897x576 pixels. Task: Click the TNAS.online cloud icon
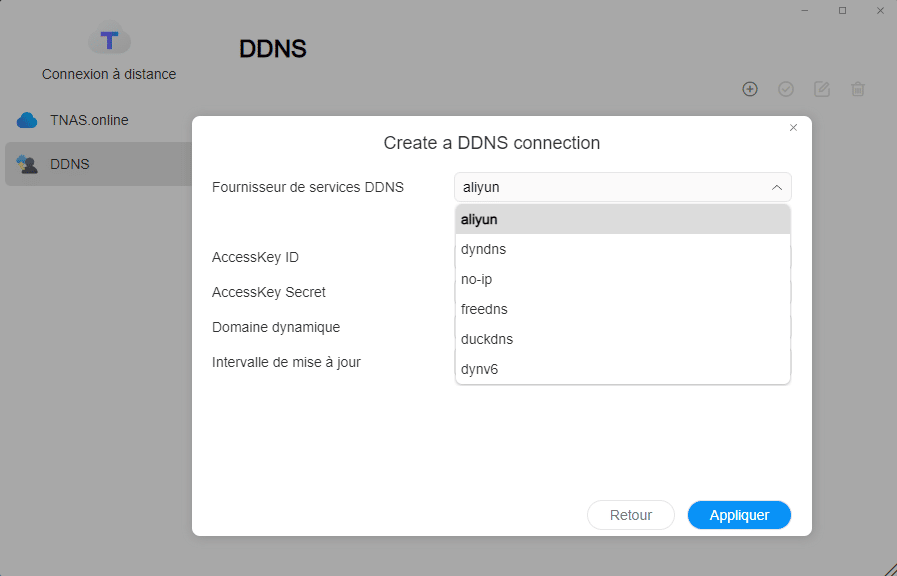27,121
